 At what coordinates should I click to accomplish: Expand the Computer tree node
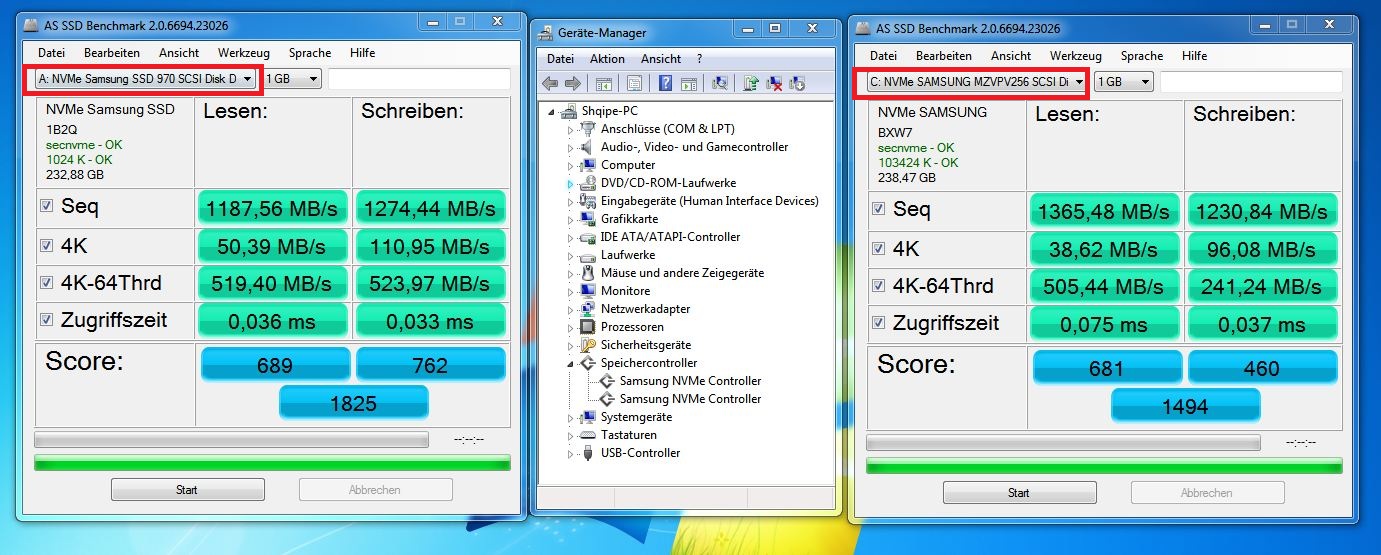tap(572, 165)
